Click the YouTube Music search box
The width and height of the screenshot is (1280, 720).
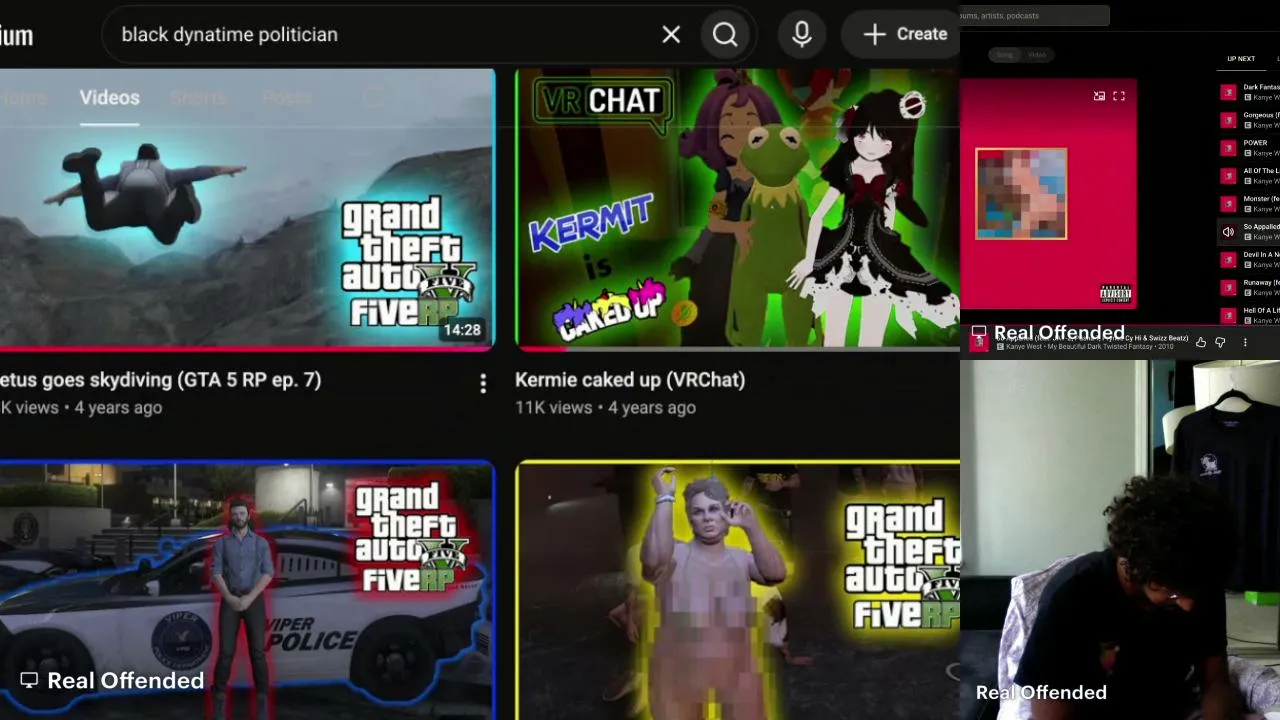coord(1035,16)
